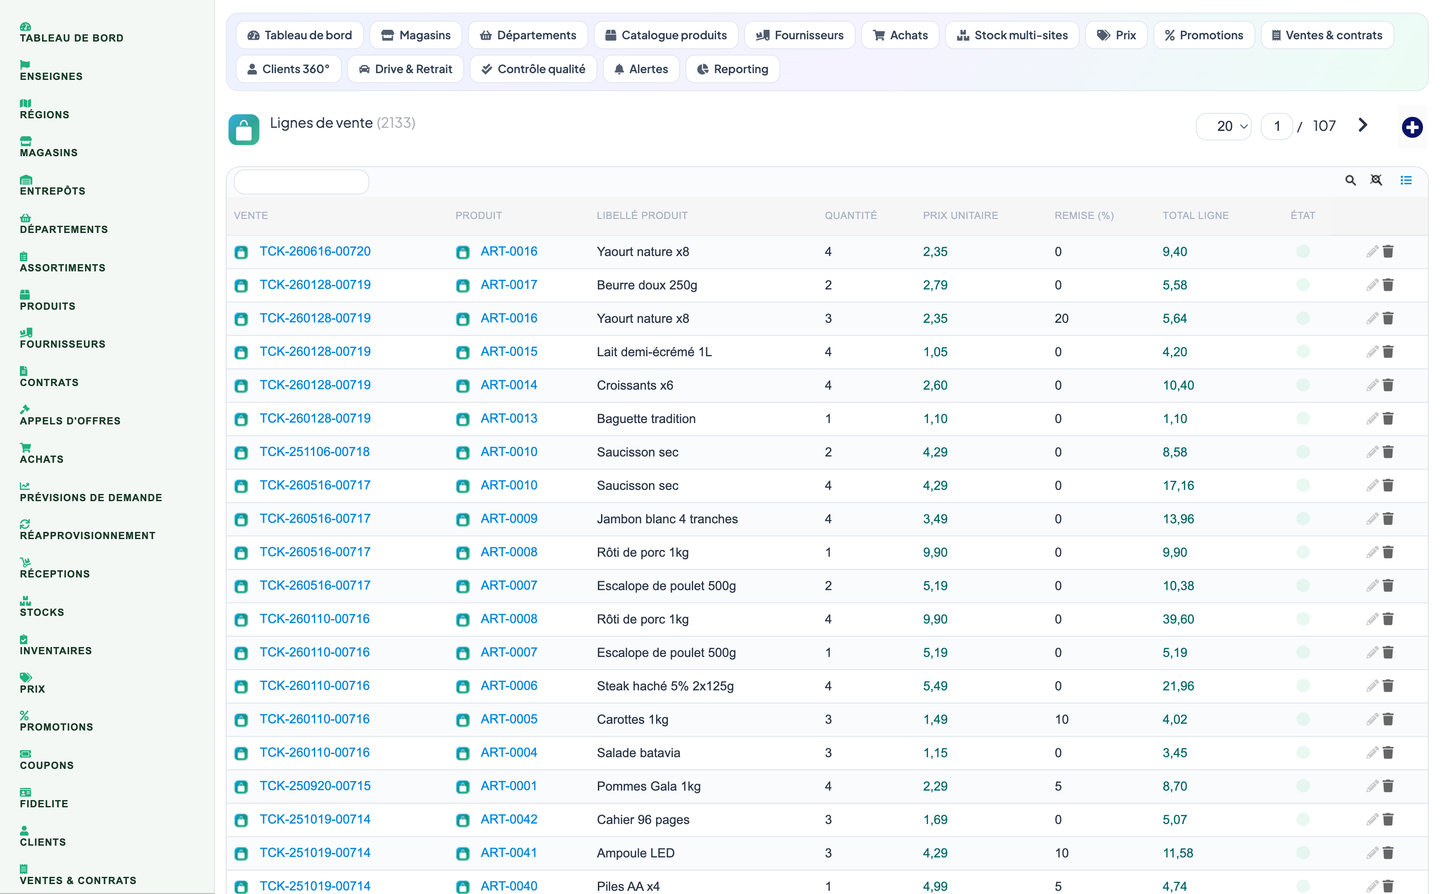Click the clear-search crossed magnifier icon
Viewport: 1445px width, 894px height.
1376,180
